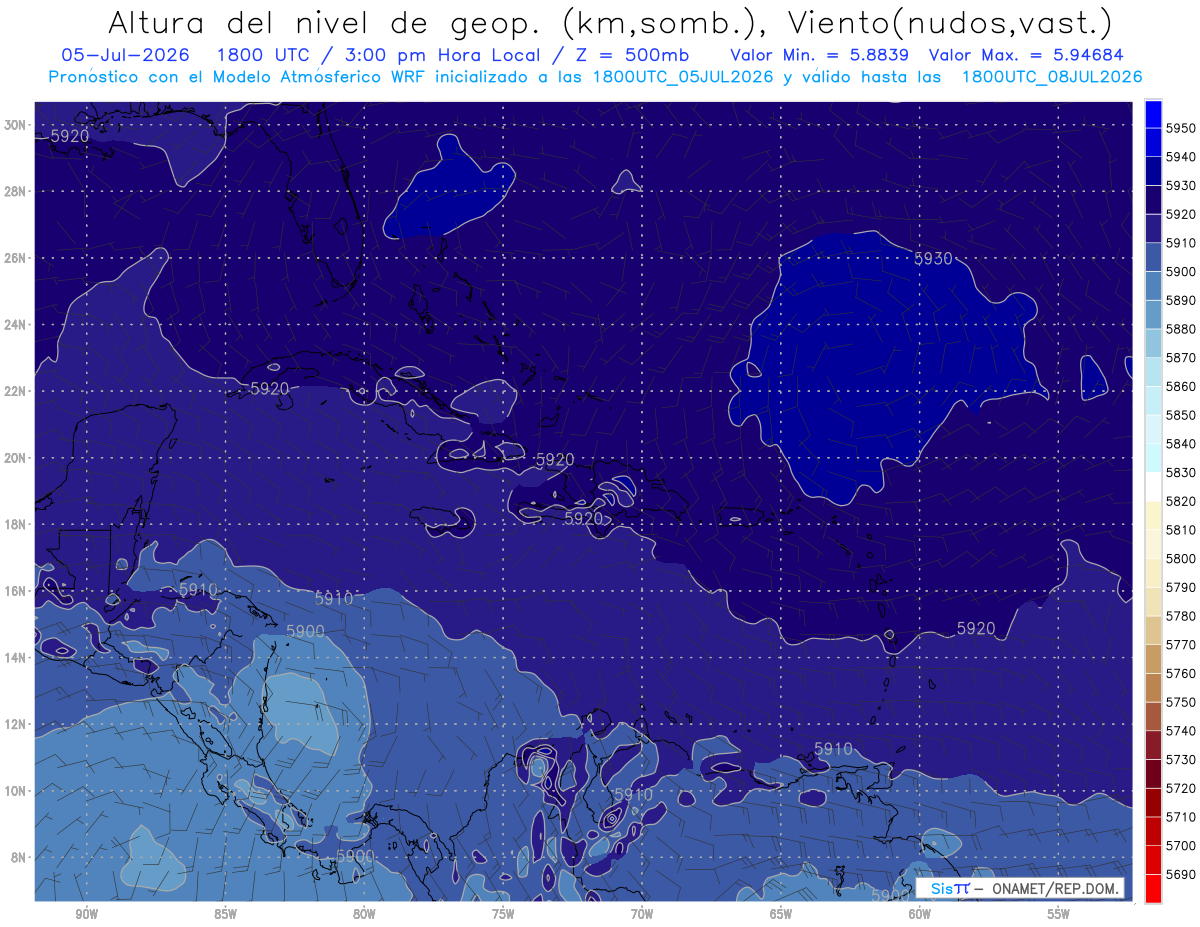Click the 10N latitude axis label
Screen dimensions: 1200x927
(x=16, y=791)
